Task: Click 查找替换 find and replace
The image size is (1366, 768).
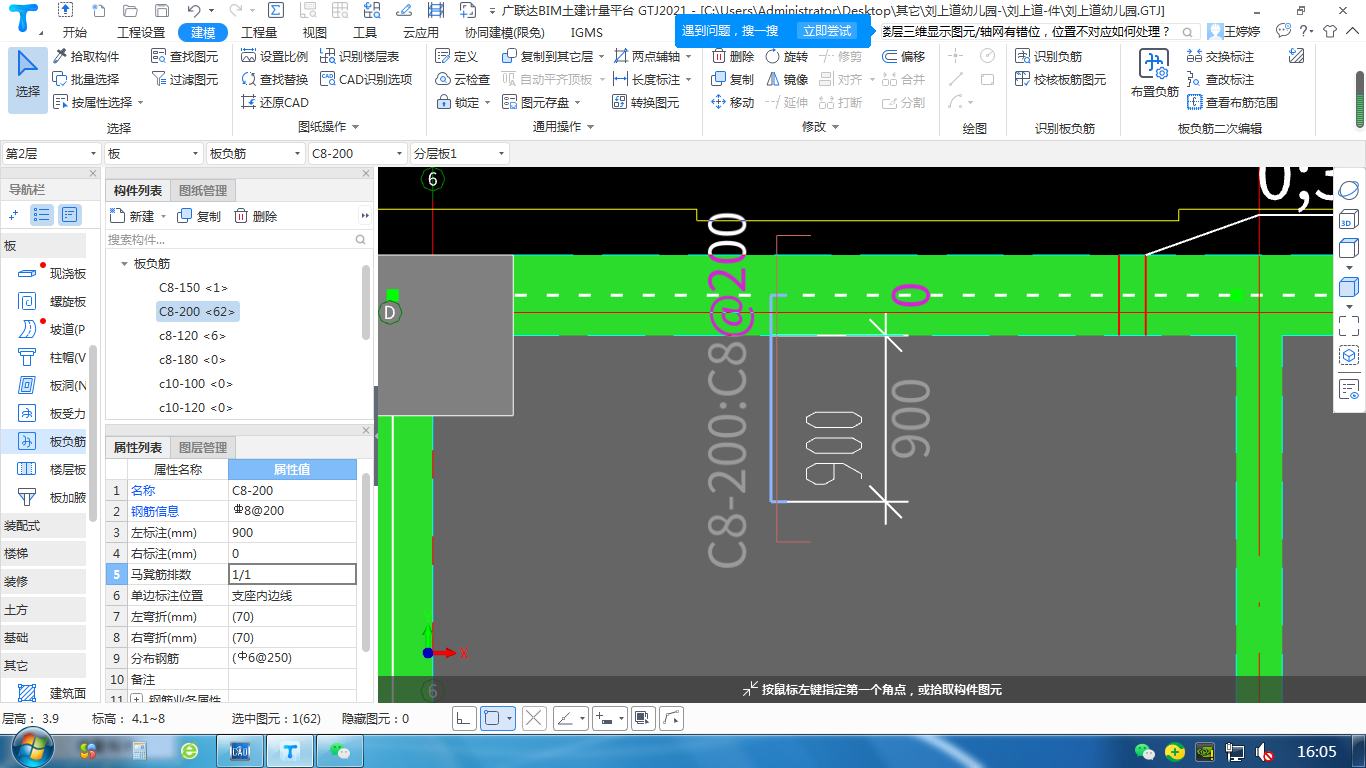Action: click(x=276, y=79)
